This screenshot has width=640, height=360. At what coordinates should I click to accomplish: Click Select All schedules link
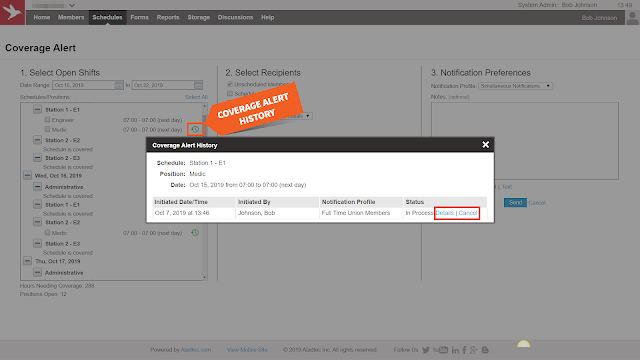click(x=196, y=97)
